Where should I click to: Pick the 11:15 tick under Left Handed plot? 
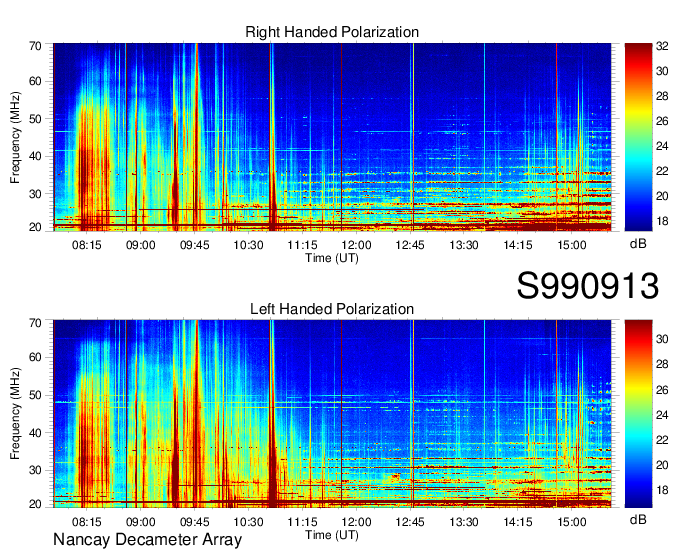click(x=302, y=521)
